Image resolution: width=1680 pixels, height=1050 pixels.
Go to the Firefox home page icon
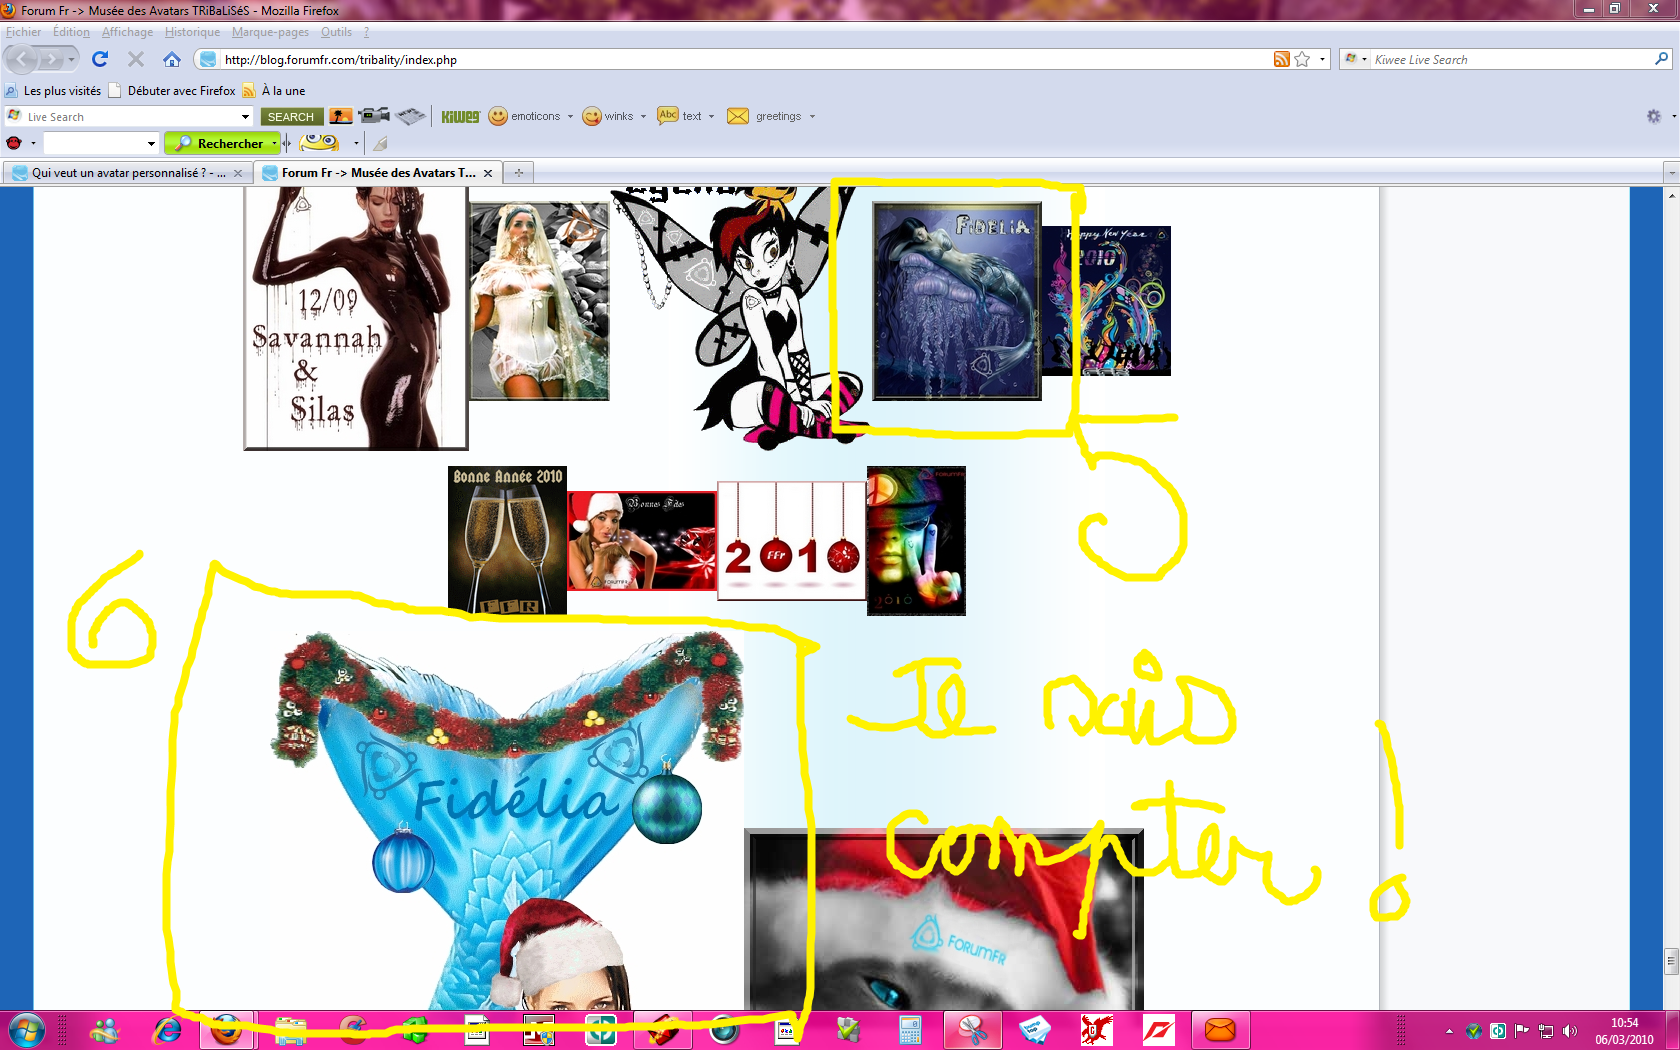[x=172, y=60]
